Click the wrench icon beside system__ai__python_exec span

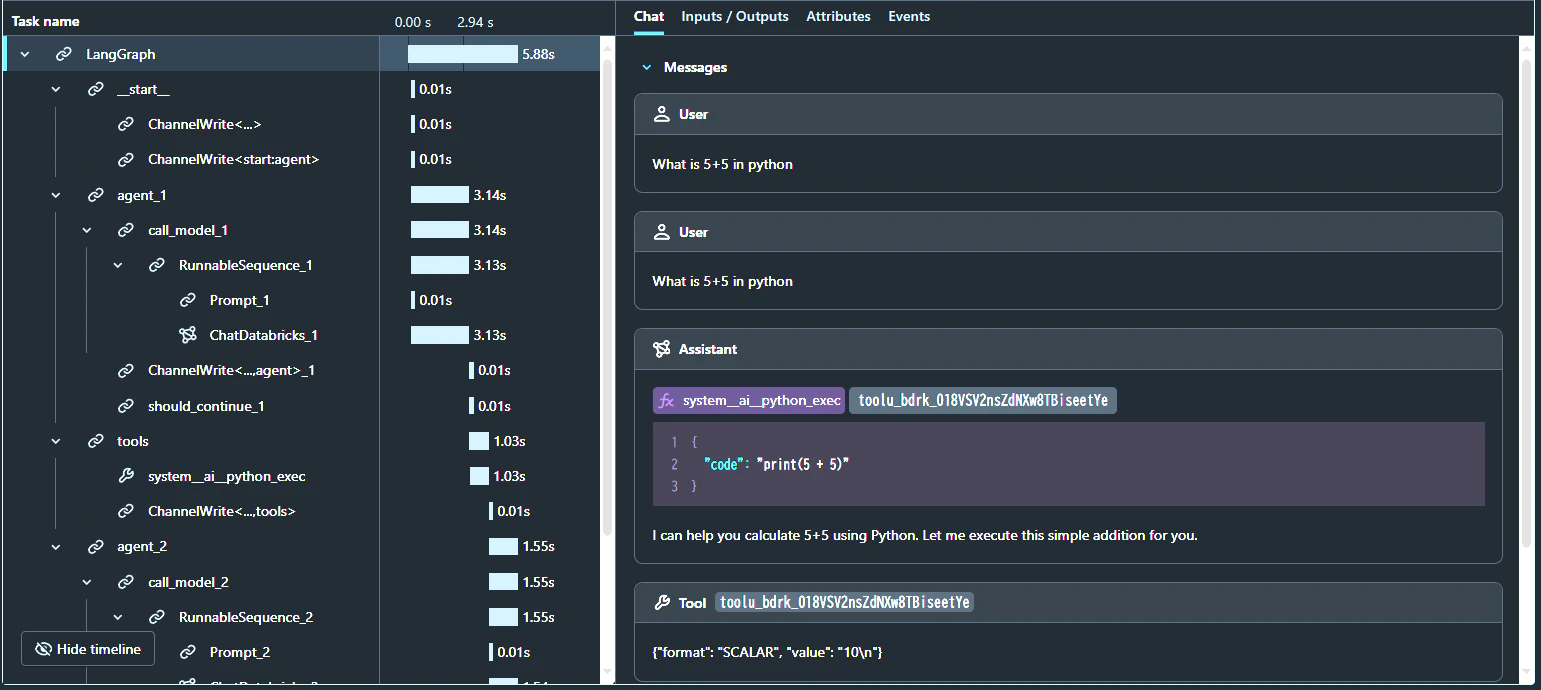click(x=126, y=476)
